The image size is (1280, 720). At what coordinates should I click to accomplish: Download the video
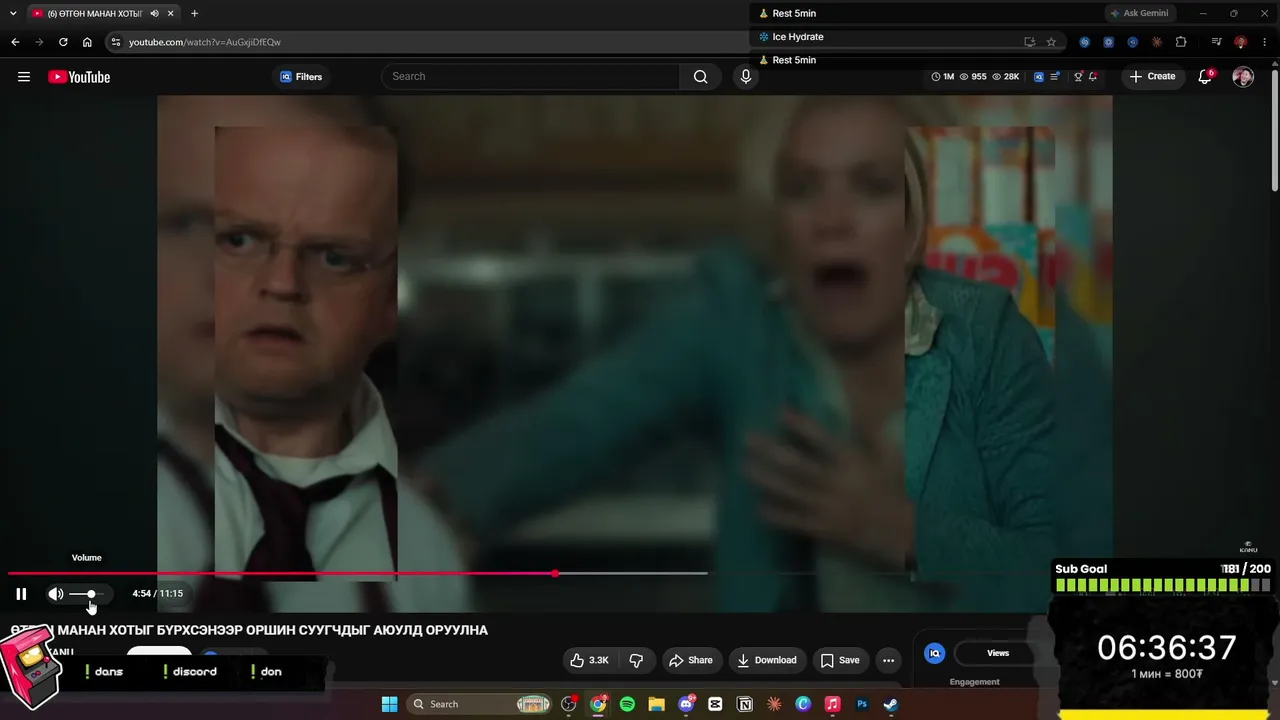[x=767, y=660]
